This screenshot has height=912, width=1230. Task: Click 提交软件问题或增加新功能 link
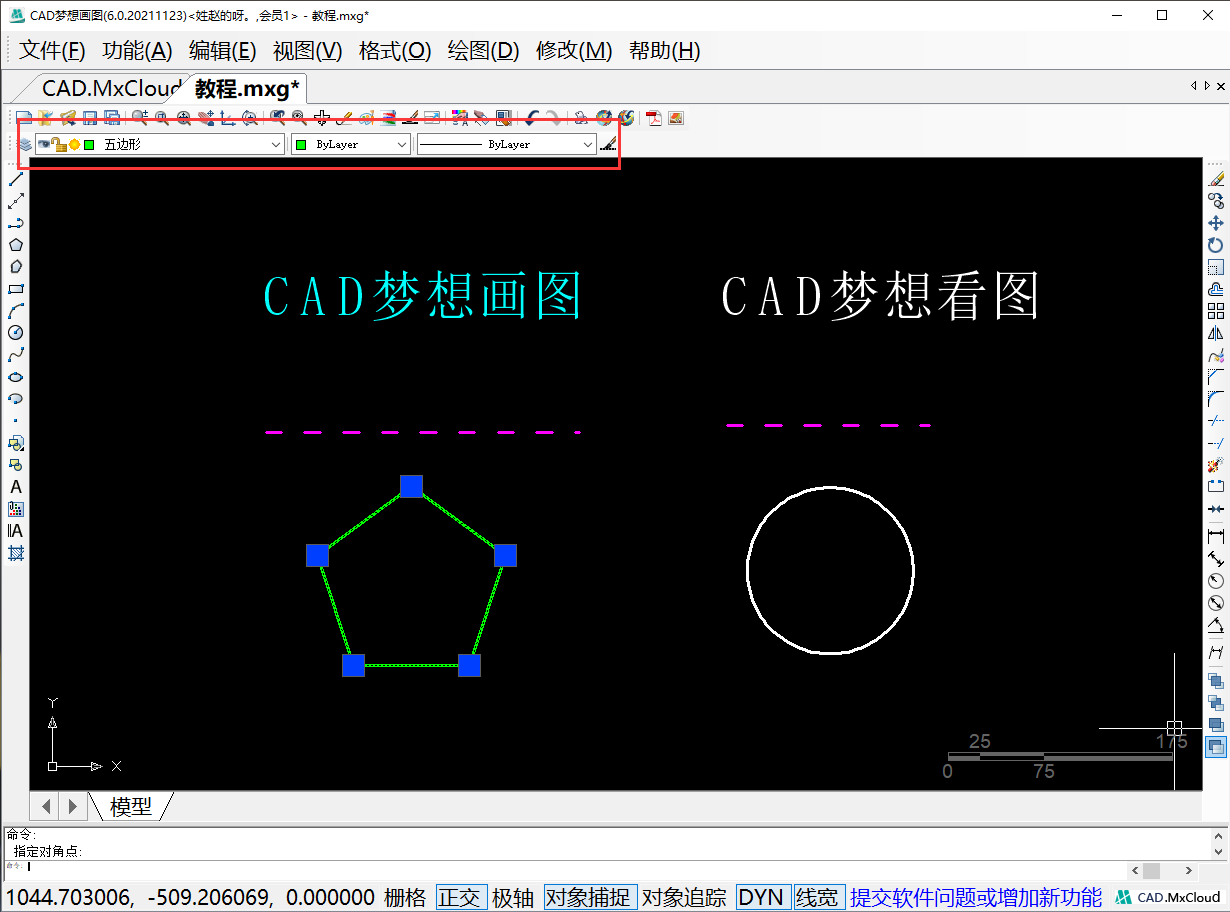[976, 897]
